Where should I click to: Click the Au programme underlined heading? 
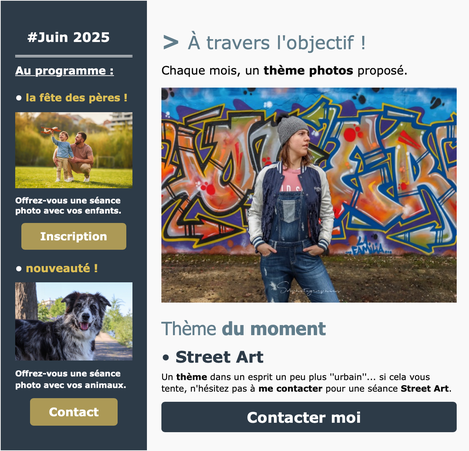tap(64, 71)
